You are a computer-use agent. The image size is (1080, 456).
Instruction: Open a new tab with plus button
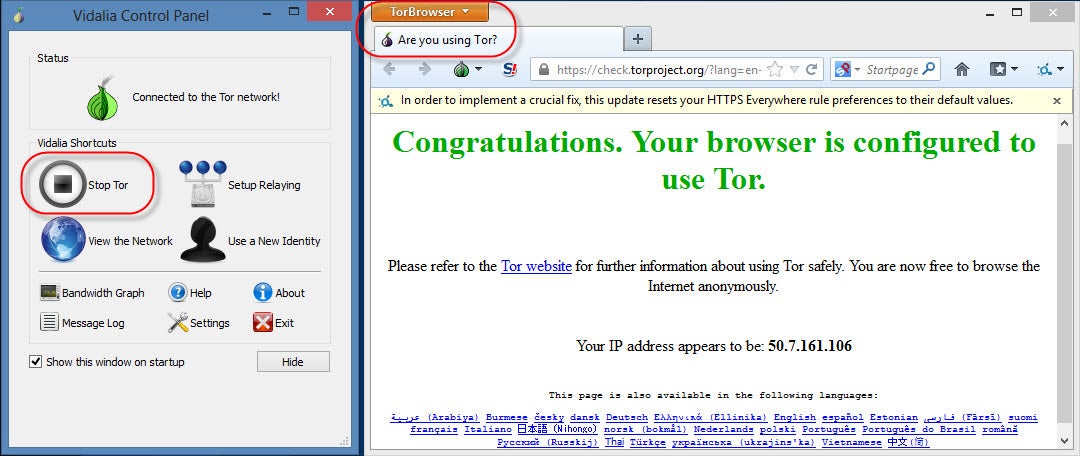point(638,39)
